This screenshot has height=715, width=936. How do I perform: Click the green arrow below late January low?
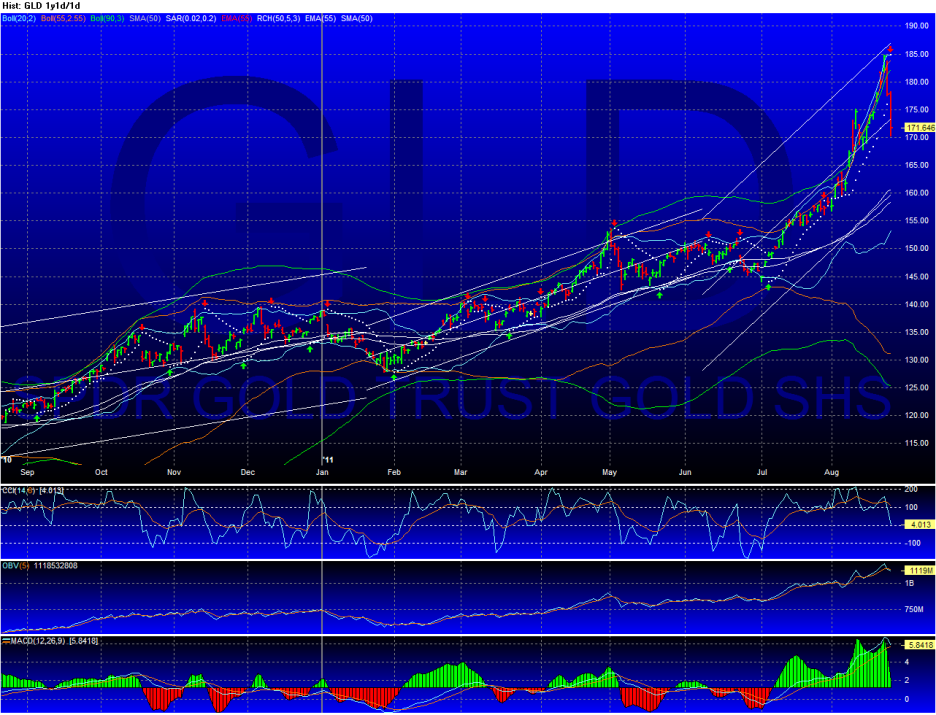(393, 377)
